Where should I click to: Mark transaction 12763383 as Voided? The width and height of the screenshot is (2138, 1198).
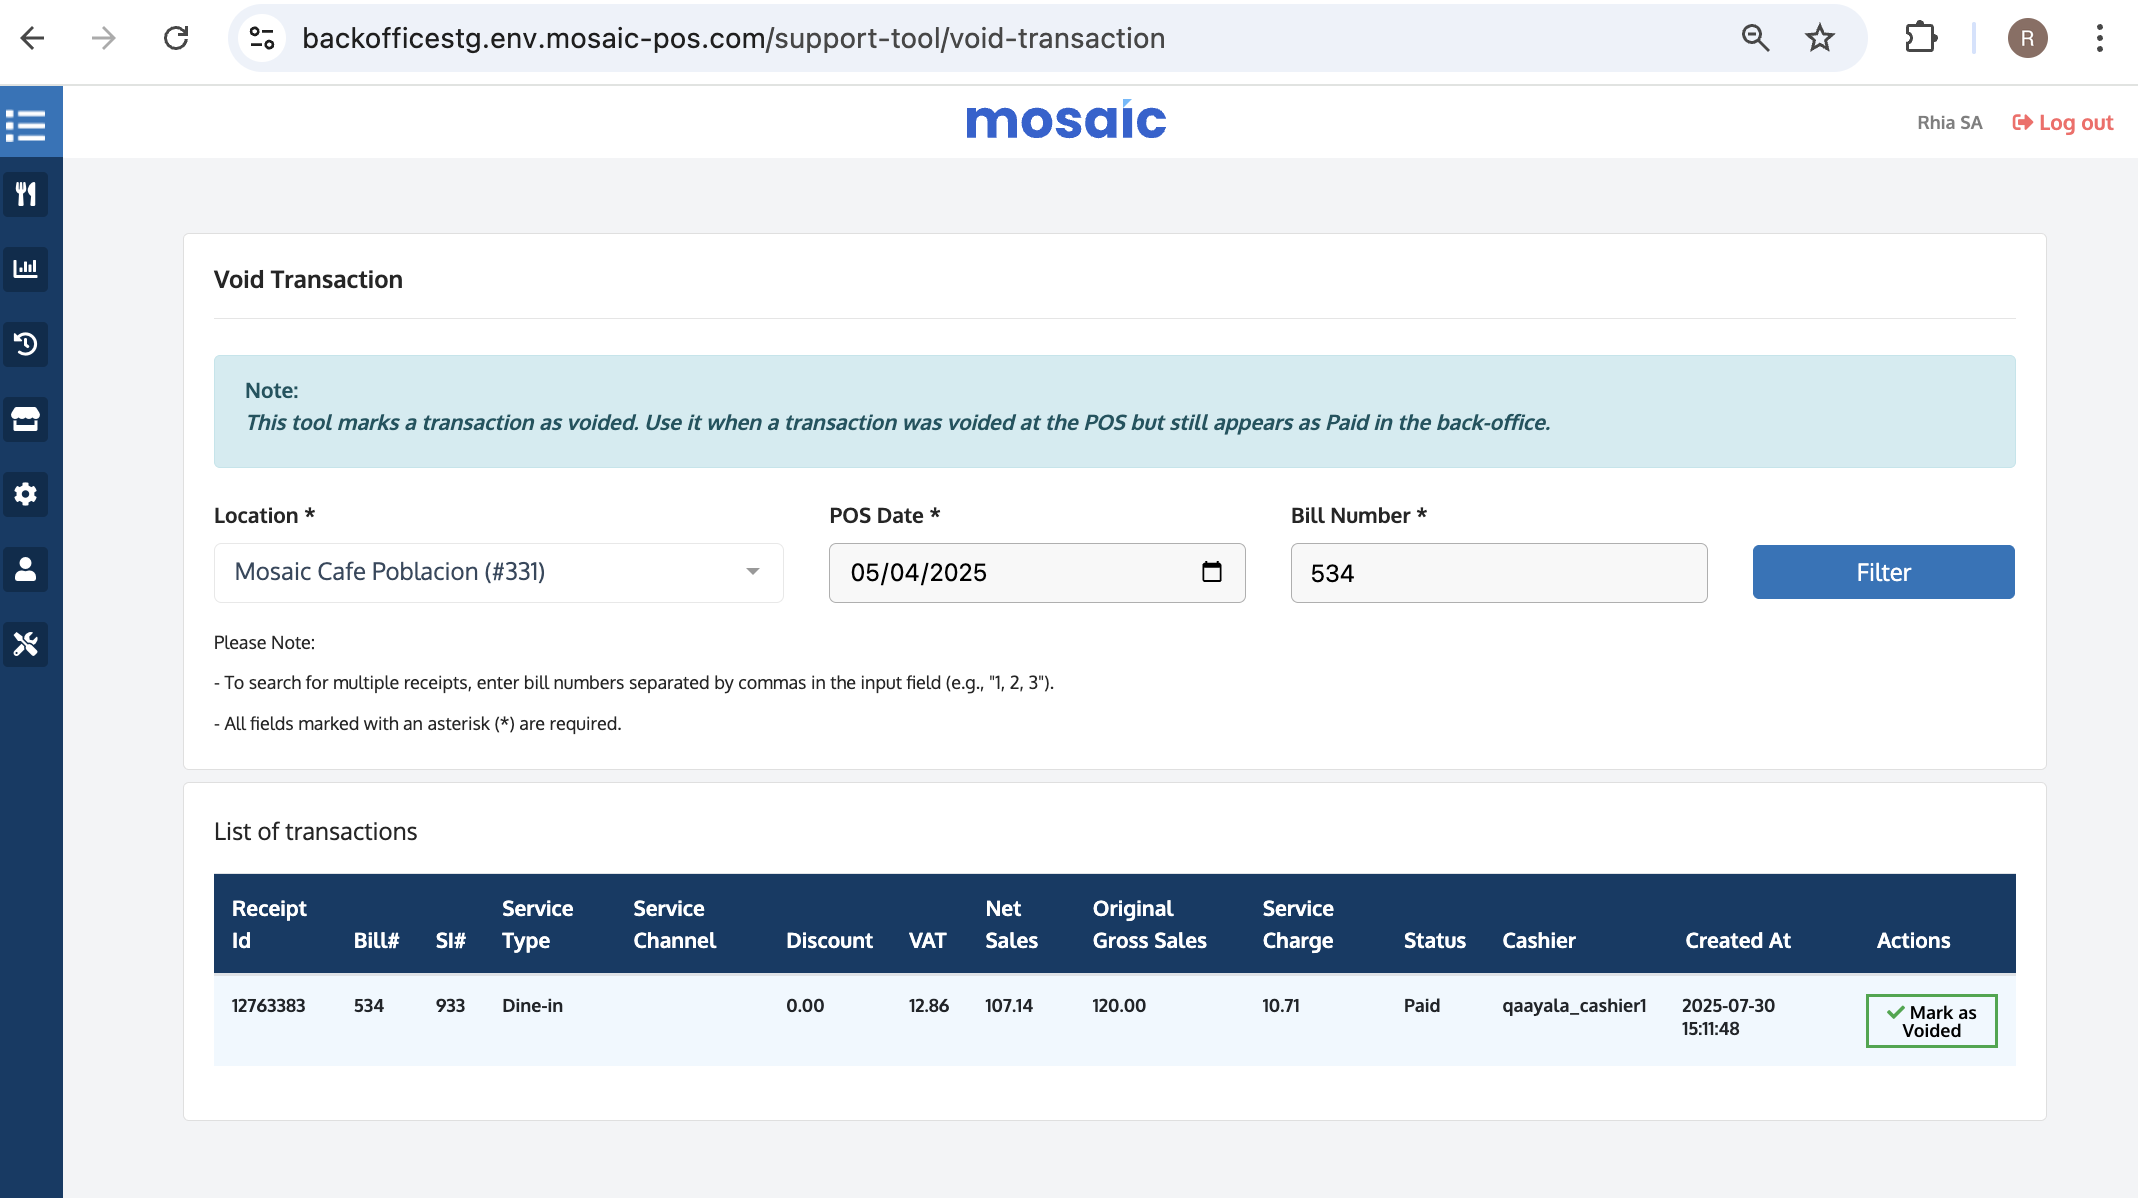[x=1930, y=1020]
